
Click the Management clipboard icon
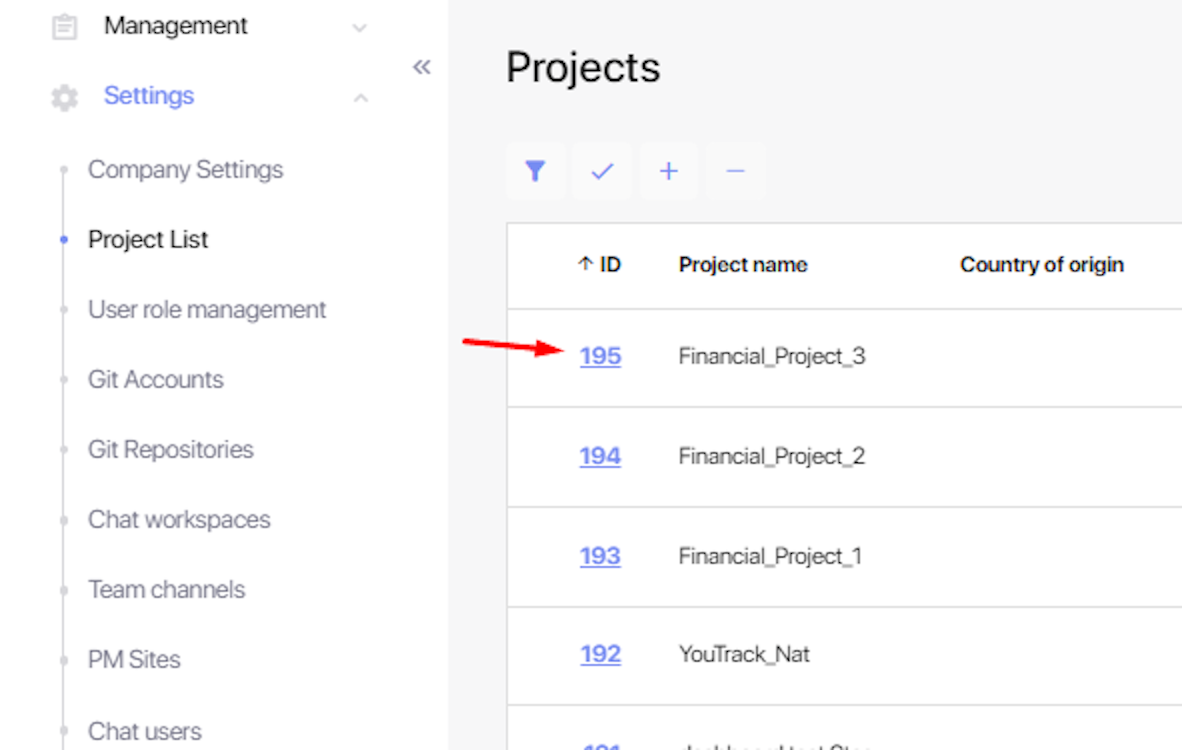click(65, 27)
